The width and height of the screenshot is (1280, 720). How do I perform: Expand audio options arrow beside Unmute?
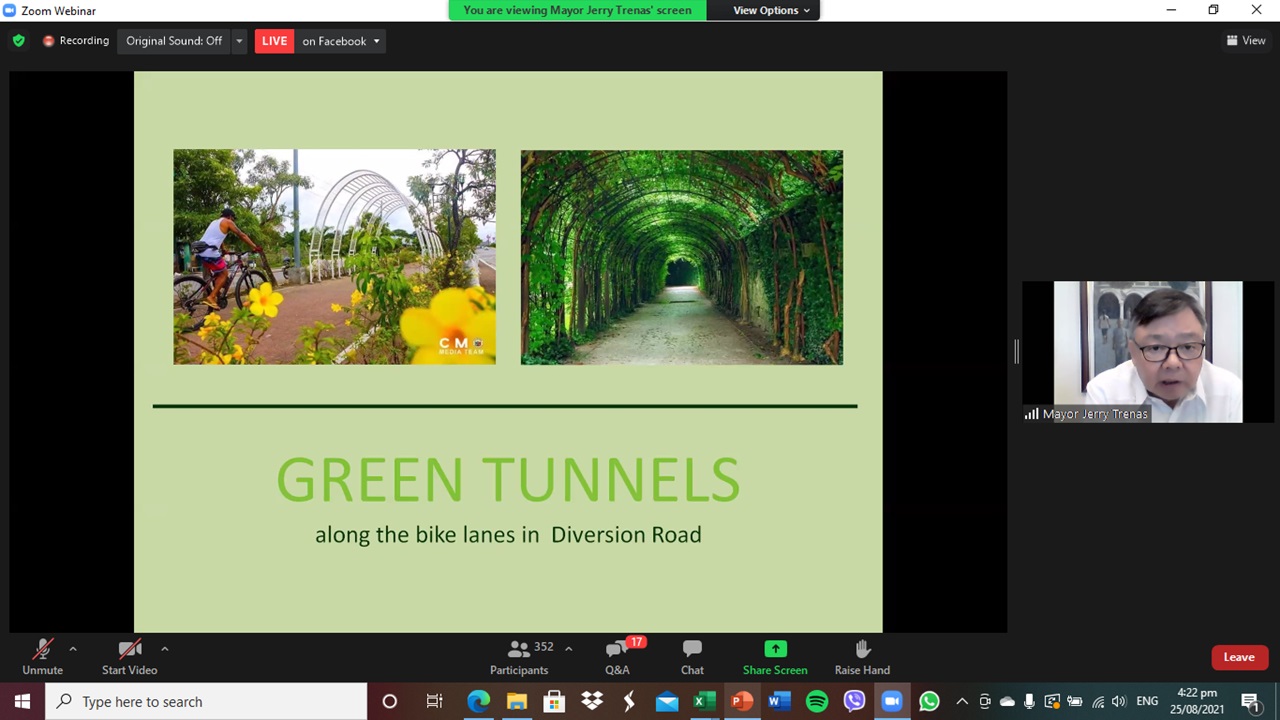[x=73, y=649]
